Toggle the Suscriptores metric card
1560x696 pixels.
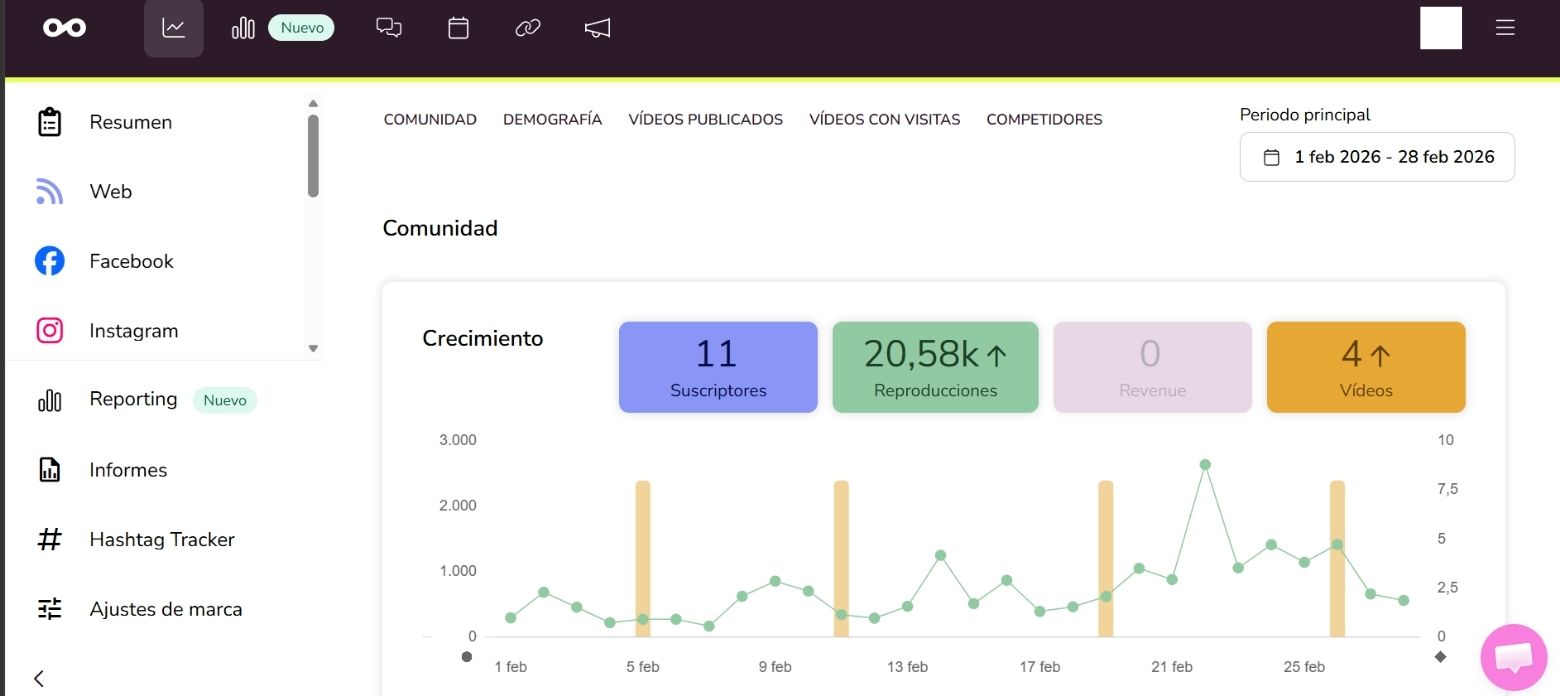[x=718, y=367]
